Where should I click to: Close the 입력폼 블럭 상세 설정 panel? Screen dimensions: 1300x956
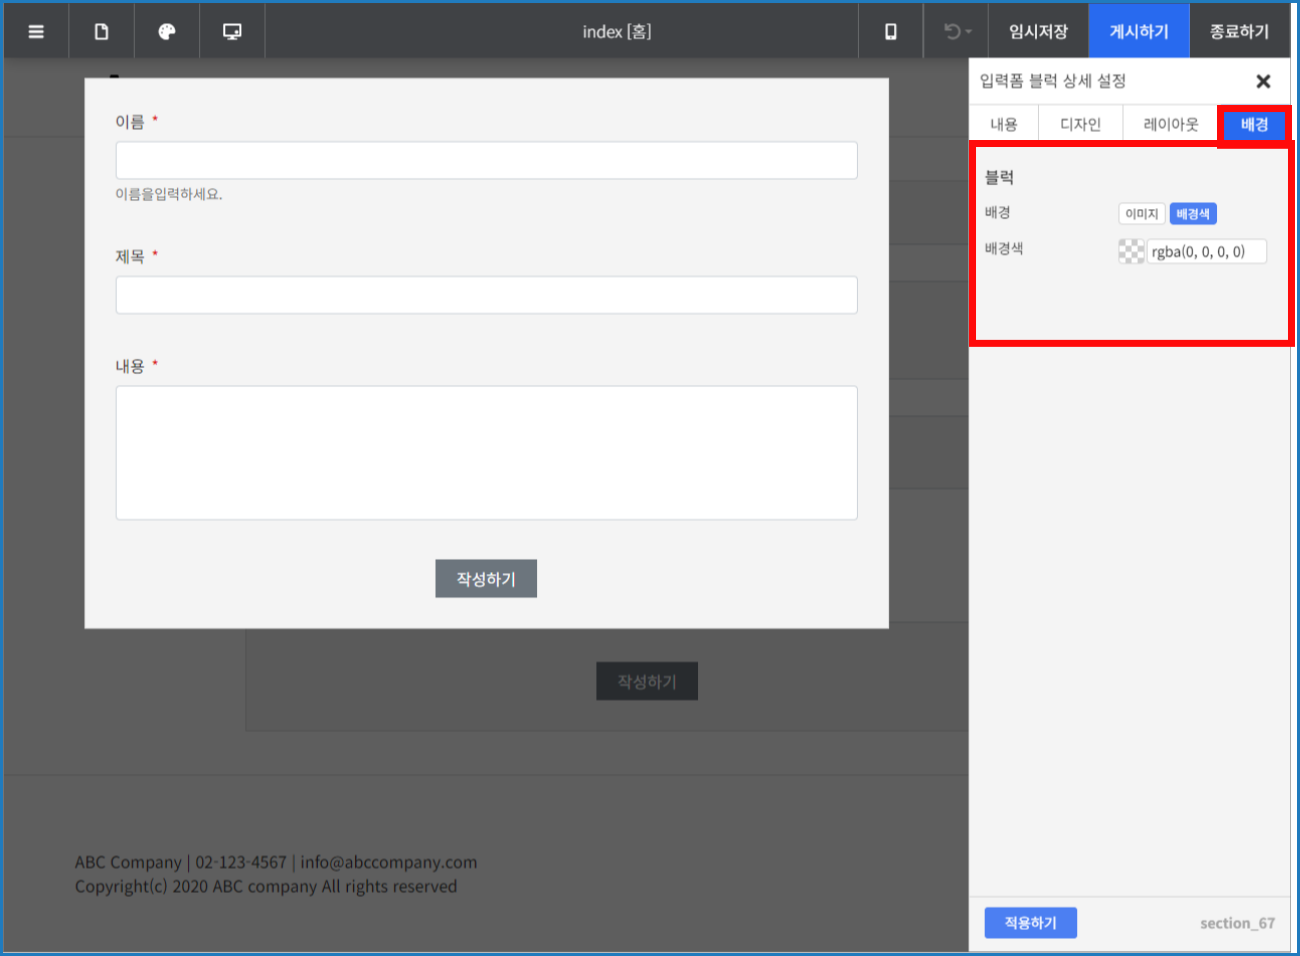(1263, 81)
